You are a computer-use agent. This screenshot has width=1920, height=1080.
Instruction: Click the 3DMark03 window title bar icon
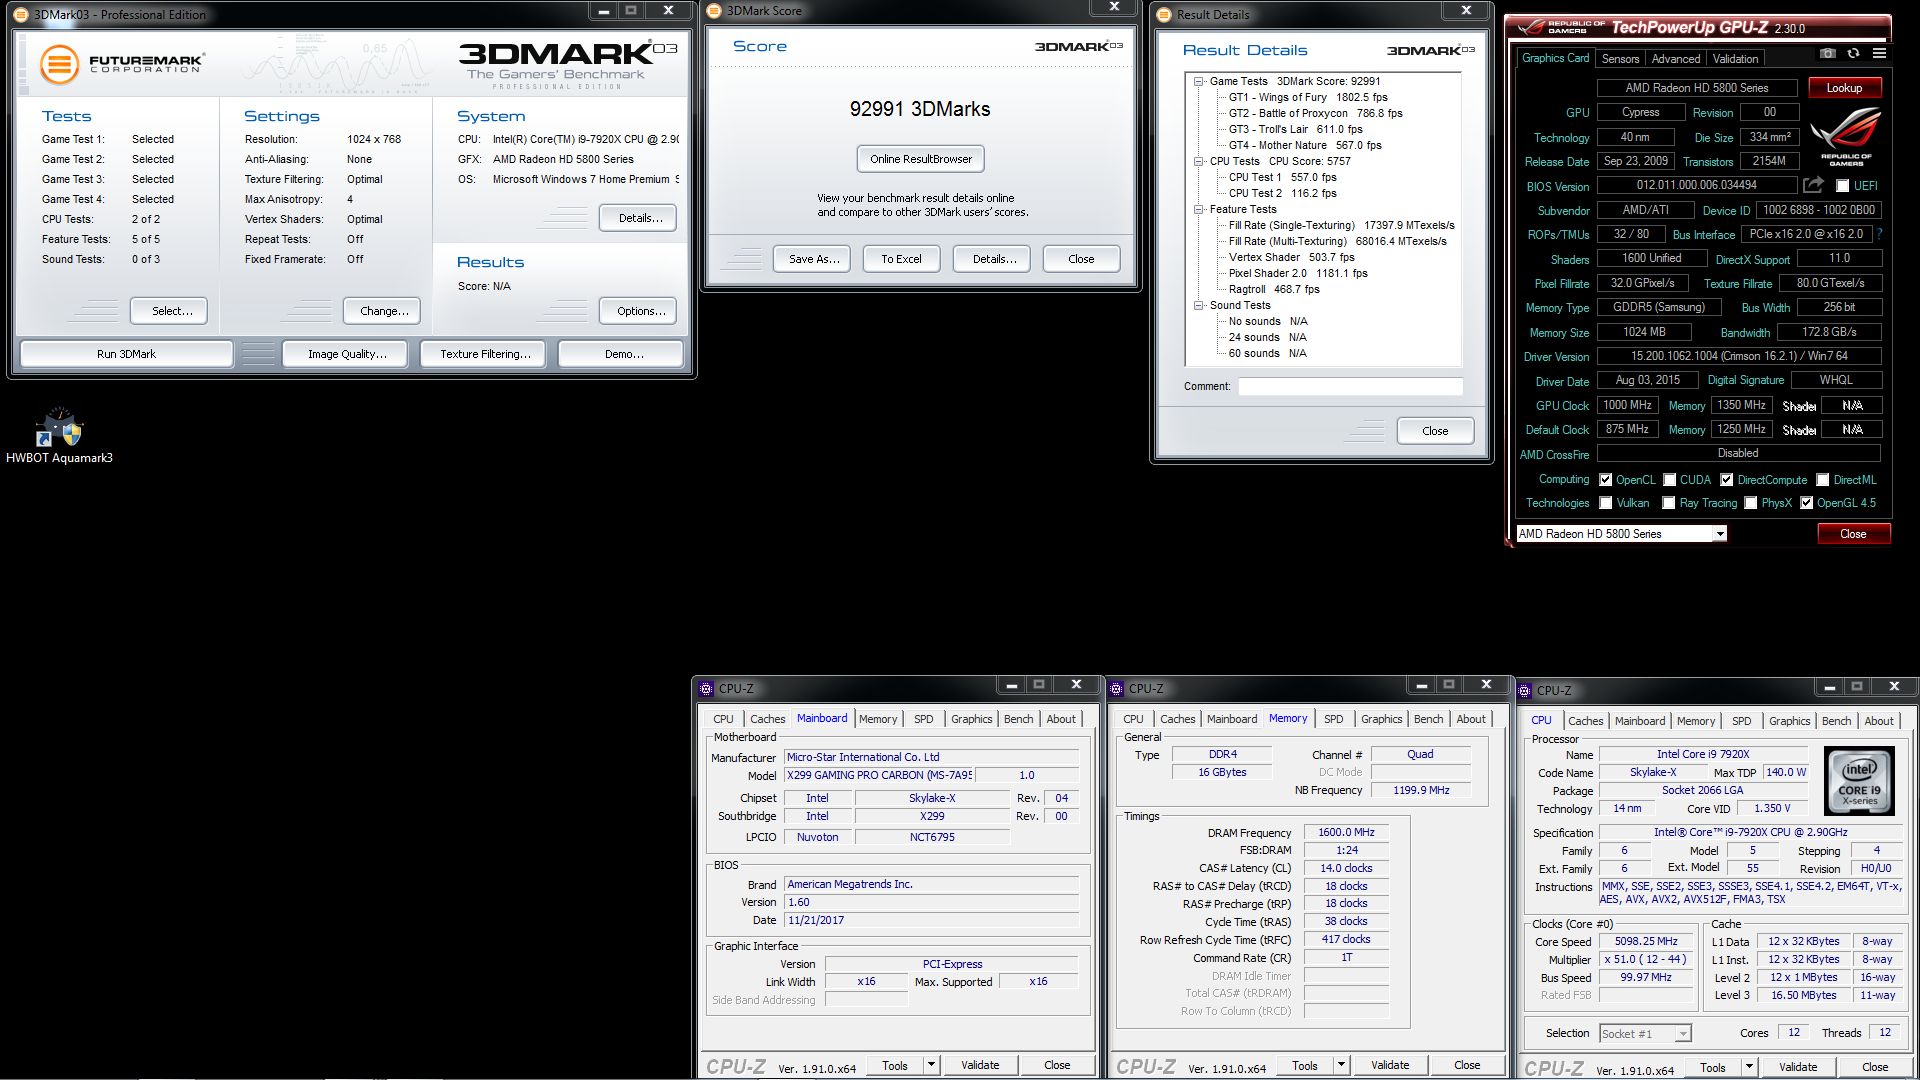21,14
